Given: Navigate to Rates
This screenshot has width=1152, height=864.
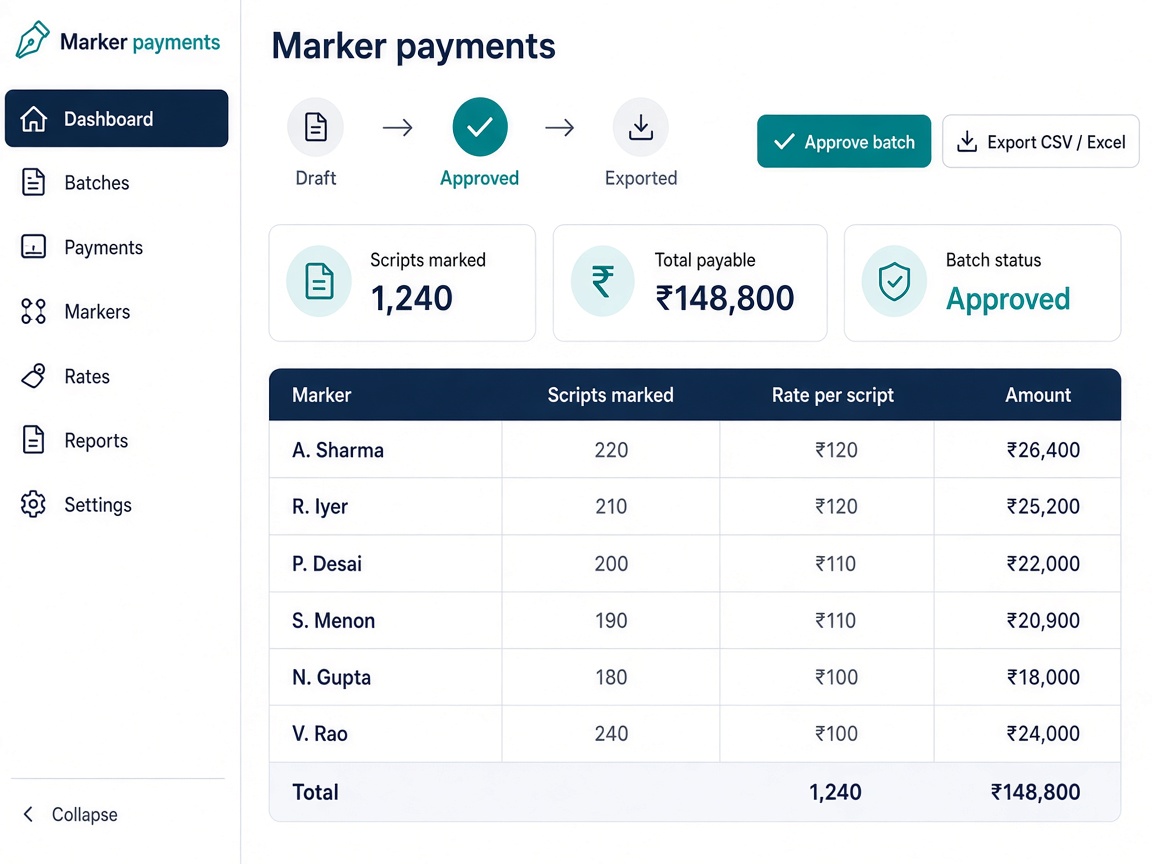Looking at the screenshot, I should [117, 375].
